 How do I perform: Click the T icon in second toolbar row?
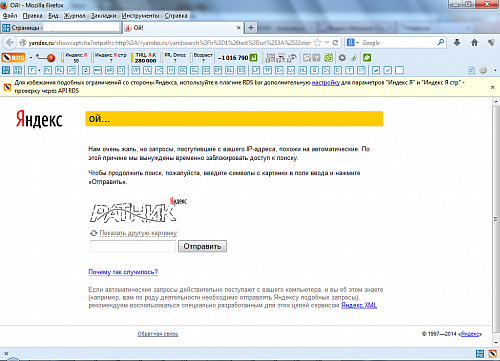(349, 70)
